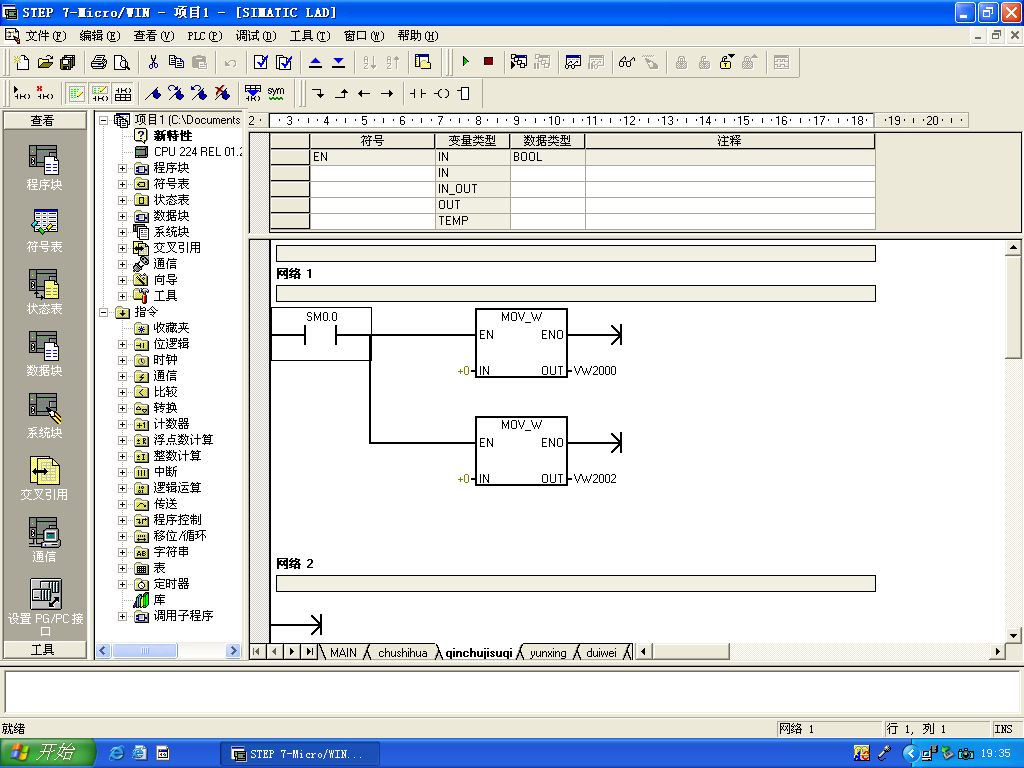Toggle symbol information table view
The image size is (1024, 768).
point(123,94)
